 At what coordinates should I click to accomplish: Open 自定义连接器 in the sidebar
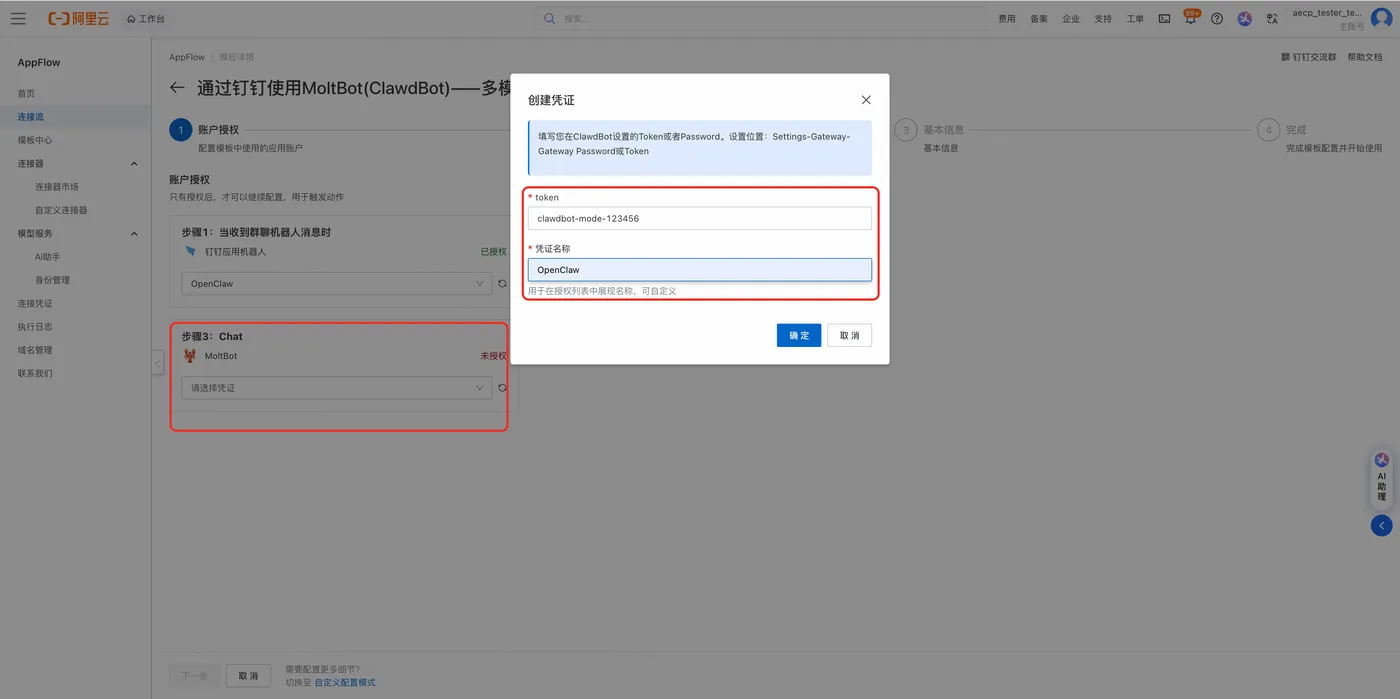coord(61,210)
